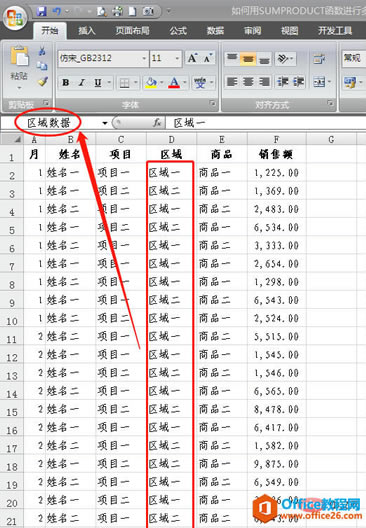The height and width of the screenshot is (528, 366).
Task: Open the 开发工具 tab
Action: pyautogui.click(x=335, y=31)
